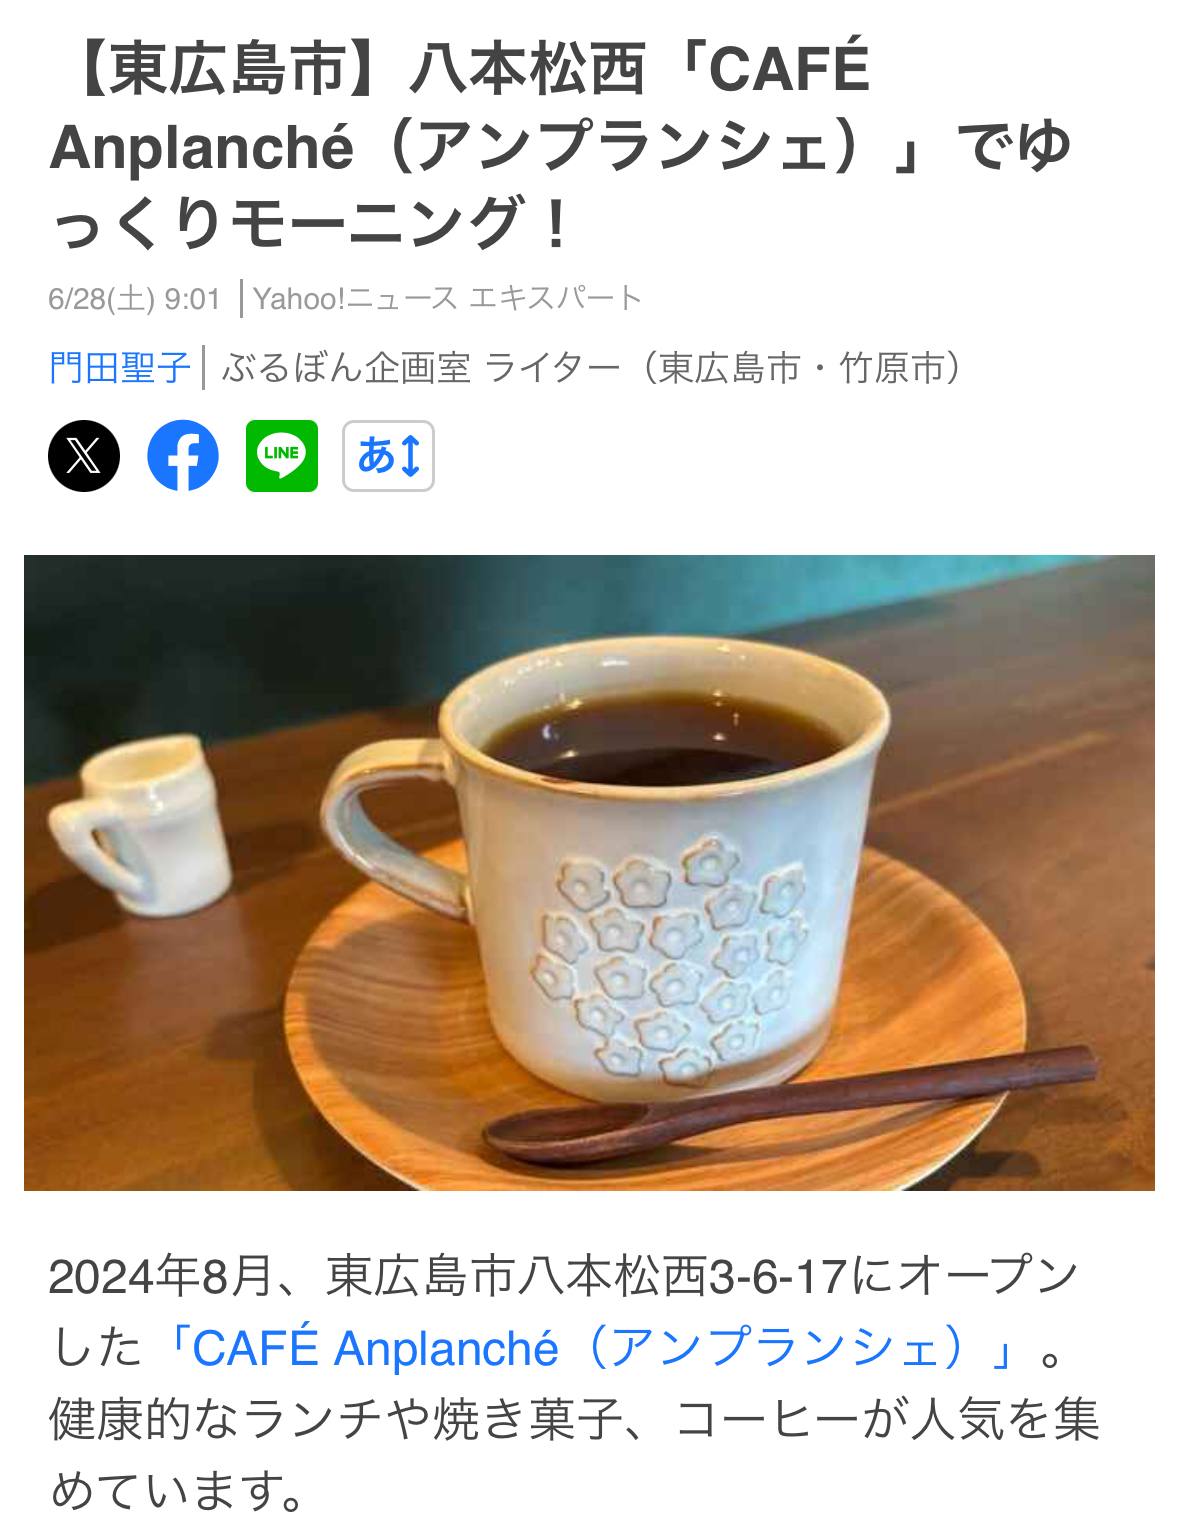The height and width of the screenshot is (1539, 1179).
Task: Click ゆっくりモーニング text in headline
Action: coord(310,222)
